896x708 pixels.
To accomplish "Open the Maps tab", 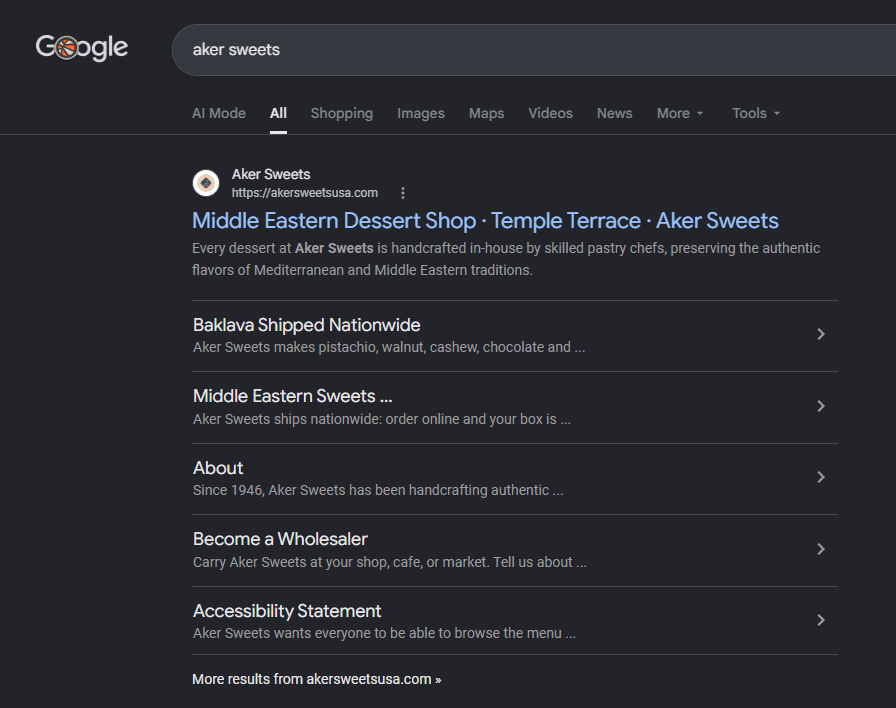I will pyautogui.click(x=486, y=113).
